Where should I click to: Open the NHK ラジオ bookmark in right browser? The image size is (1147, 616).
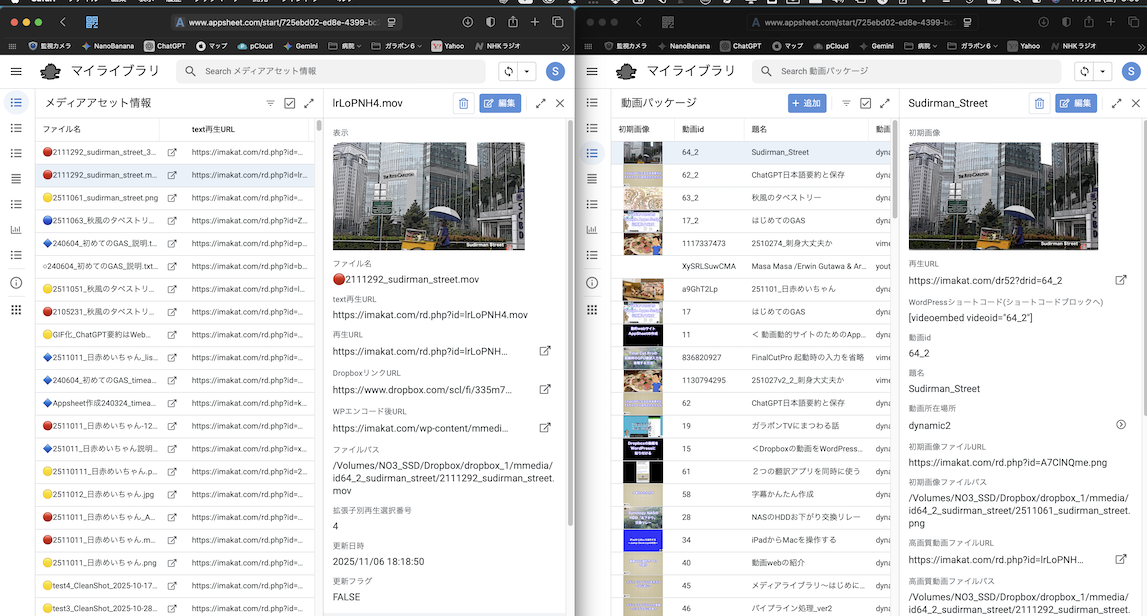(x=1077, y=45)
